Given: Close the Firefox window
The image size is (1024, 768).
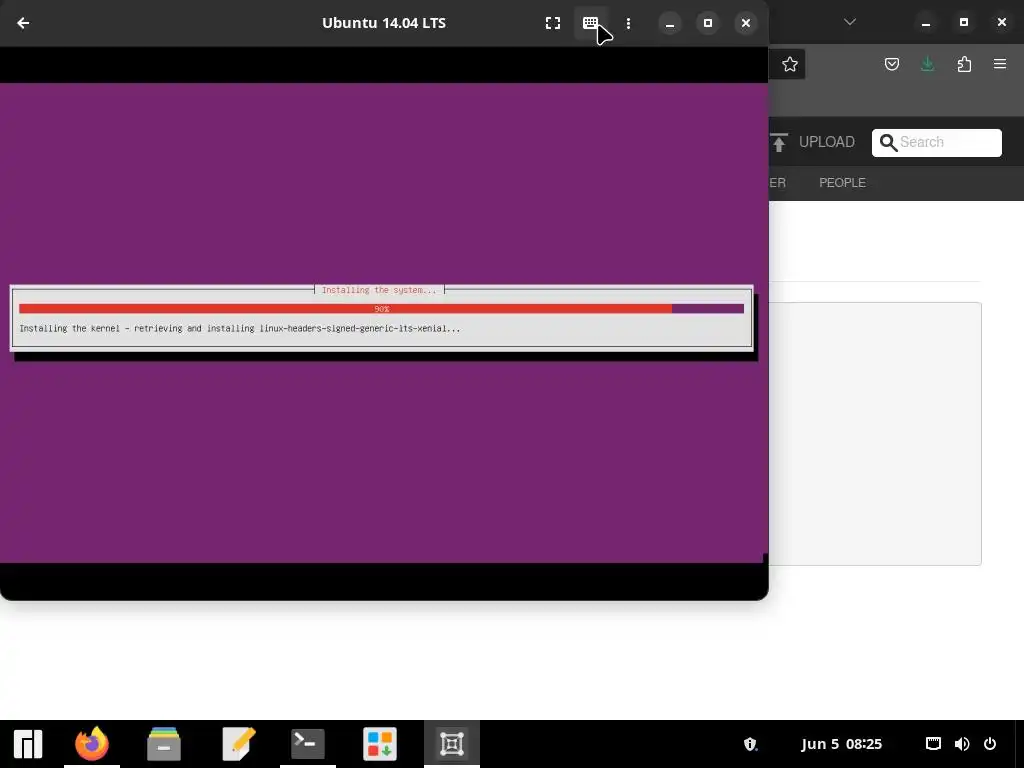Looking at the screenshot, I should pyautogui.click(x=1002, y=22).
